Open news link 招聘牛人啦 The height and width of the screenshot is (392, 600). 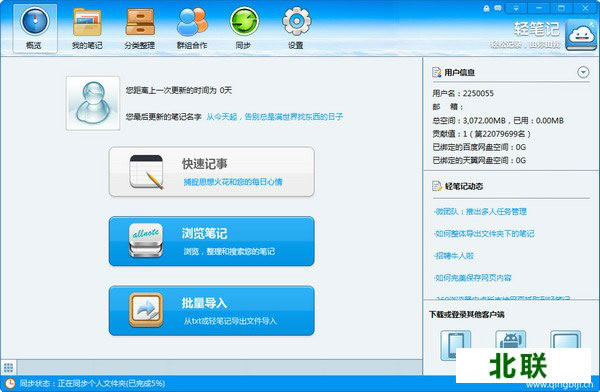click(454, 256)
